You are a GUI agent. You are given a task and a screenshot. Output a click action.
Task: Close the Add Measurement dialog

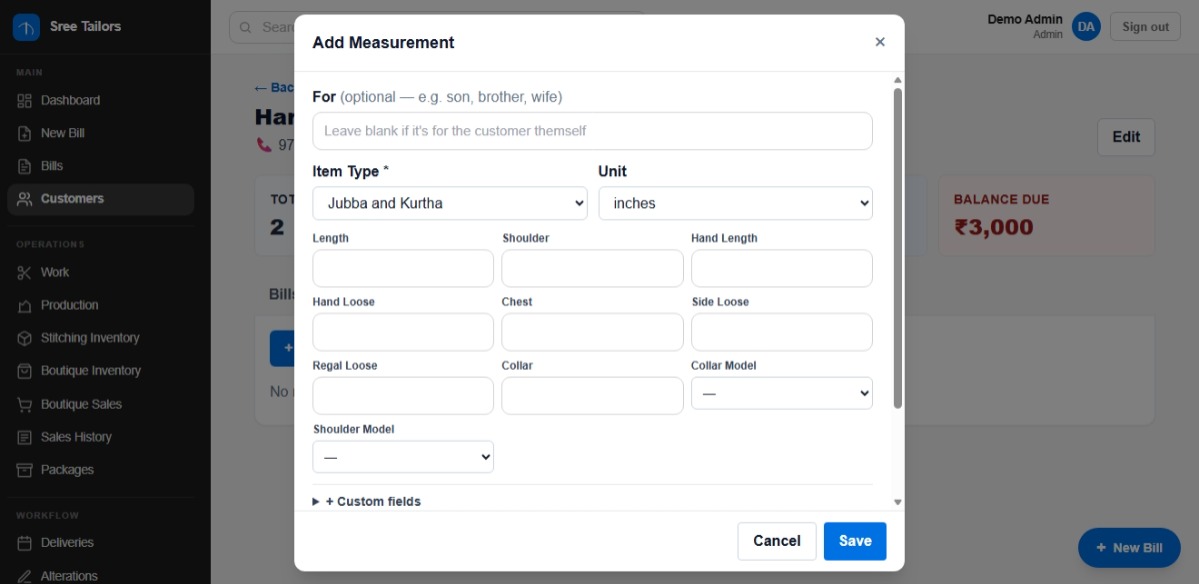coord(880,42)
